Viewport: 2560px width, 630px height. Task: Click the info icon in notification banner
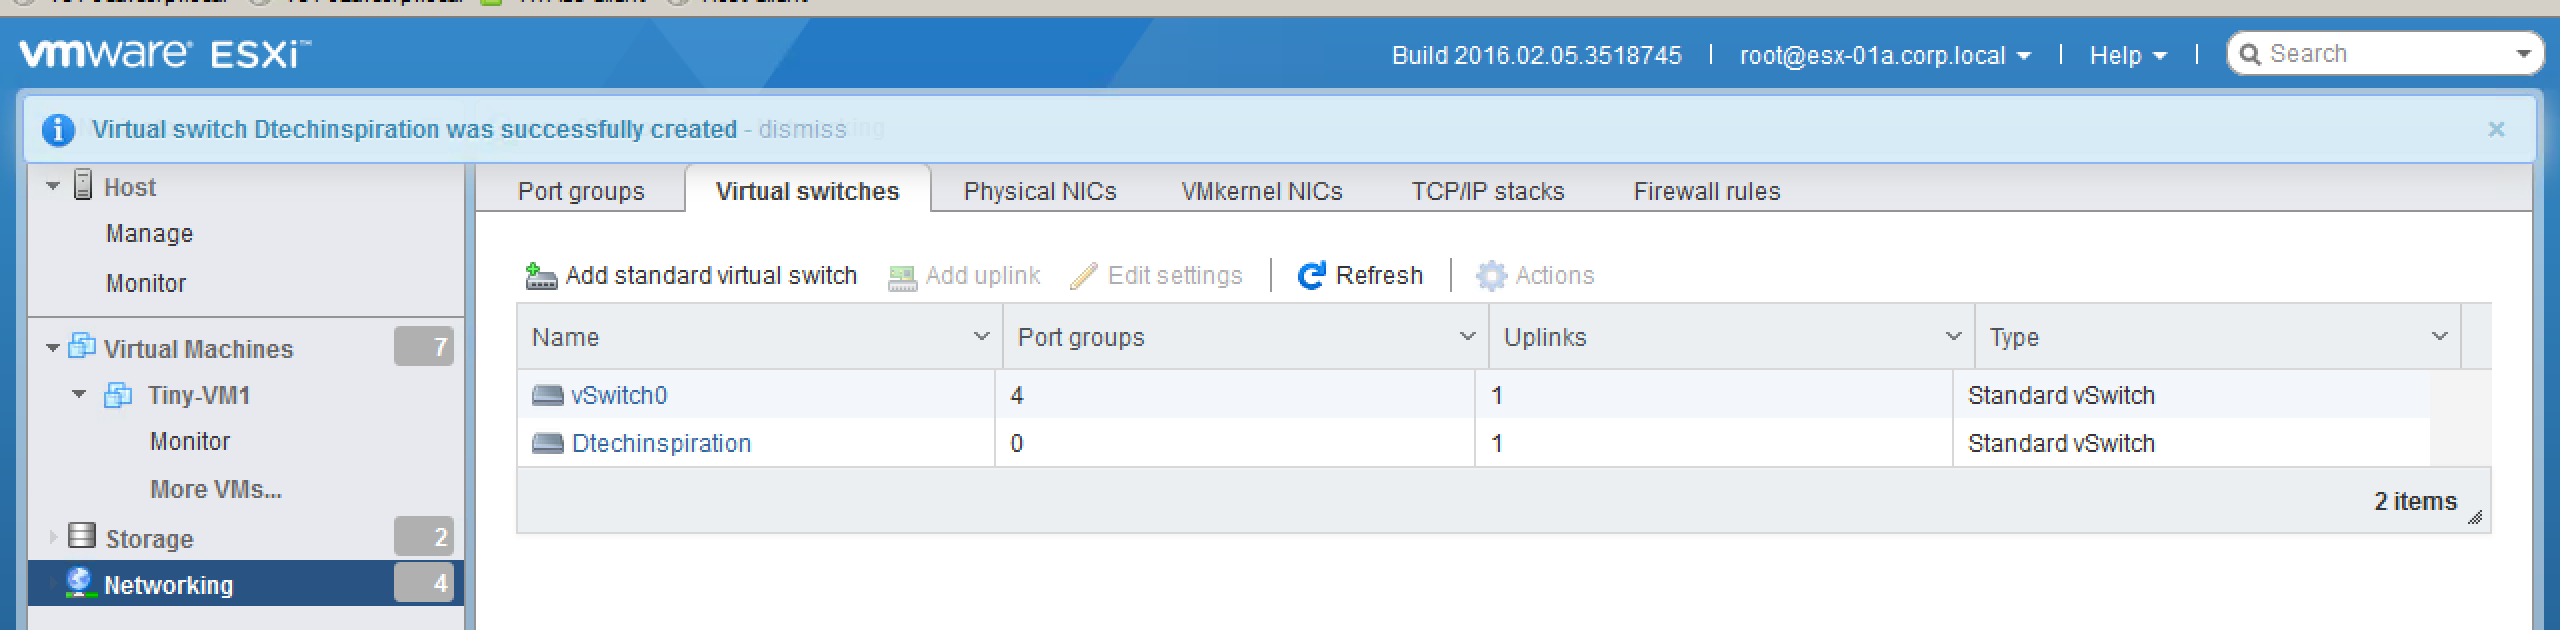59,130
